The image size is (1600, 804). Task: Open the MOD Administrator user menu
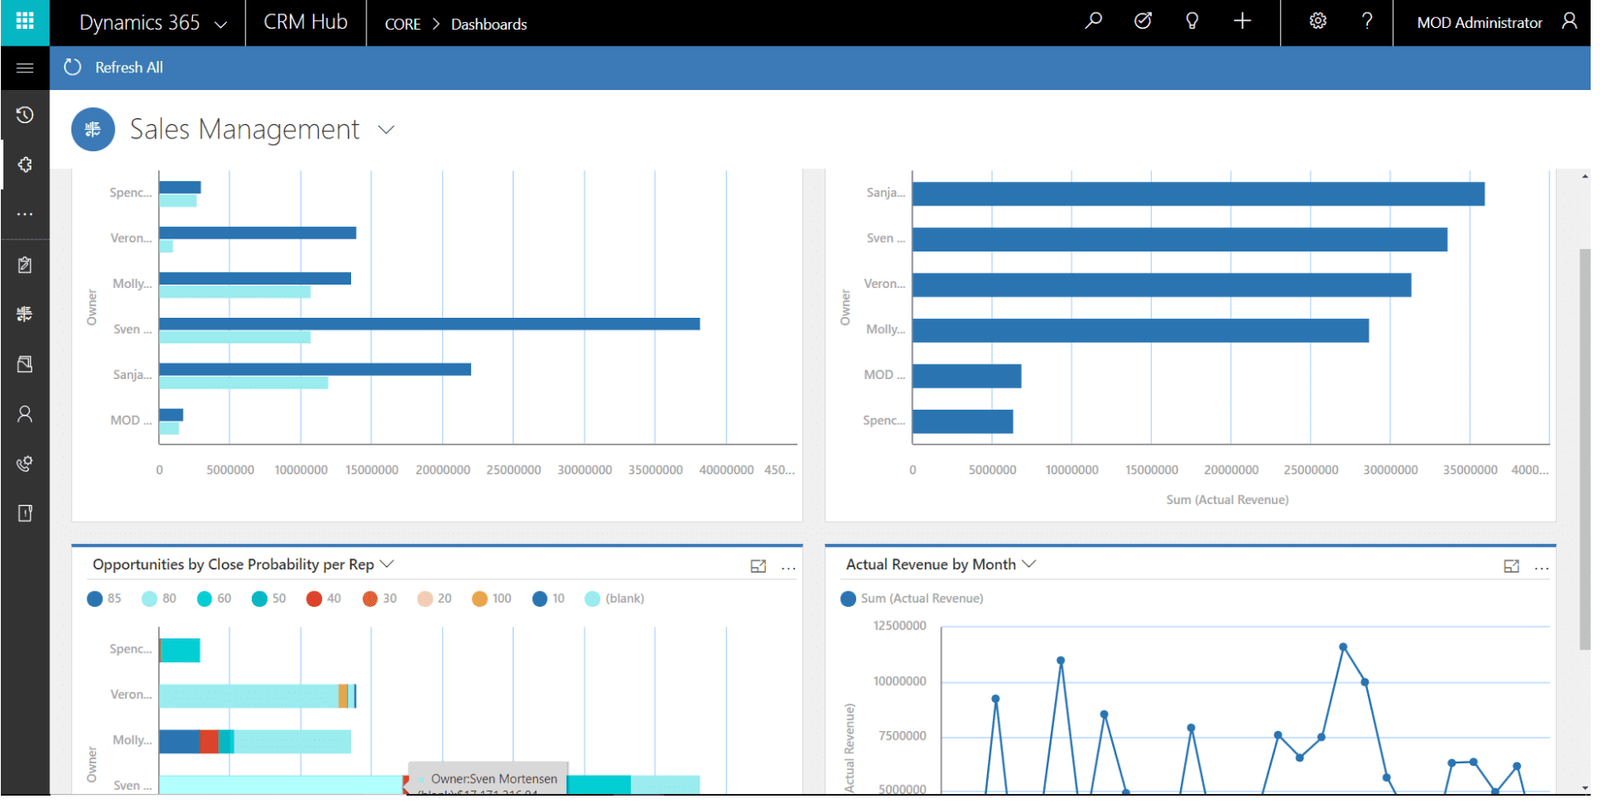[x=1479, y=23]
